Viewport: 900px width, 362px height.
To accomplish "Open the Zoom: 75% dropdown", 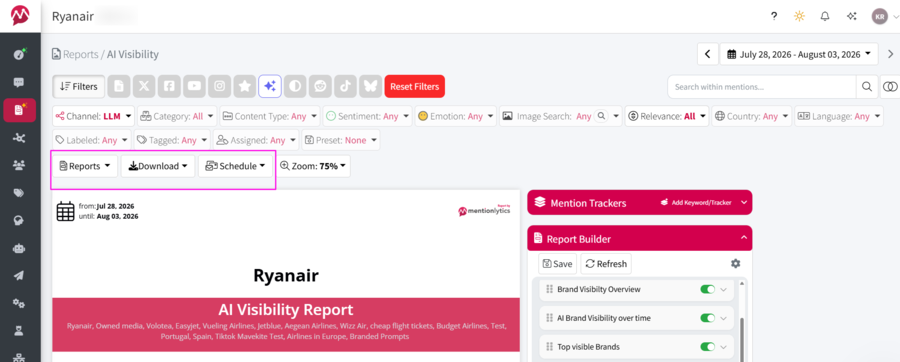I will coord(313,166).
